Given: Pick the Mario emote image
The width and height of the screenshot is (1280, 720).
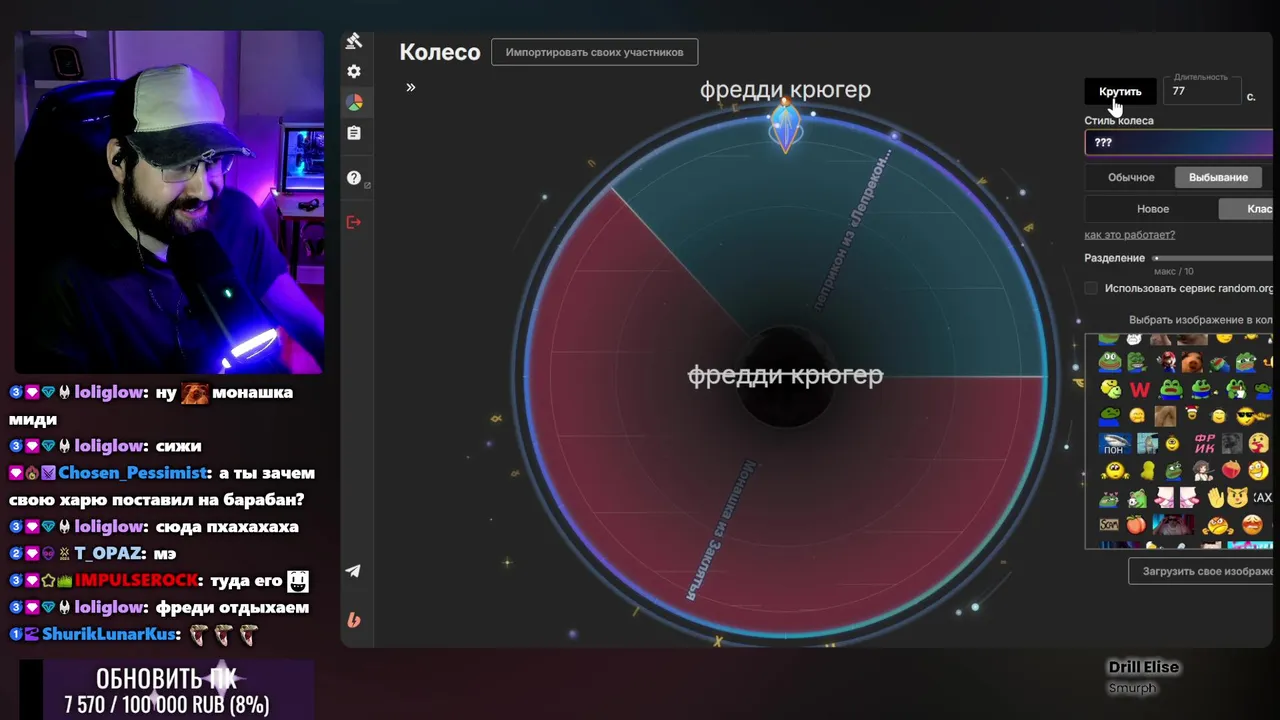Looking at the screenshot, I should coord(1166,362).
